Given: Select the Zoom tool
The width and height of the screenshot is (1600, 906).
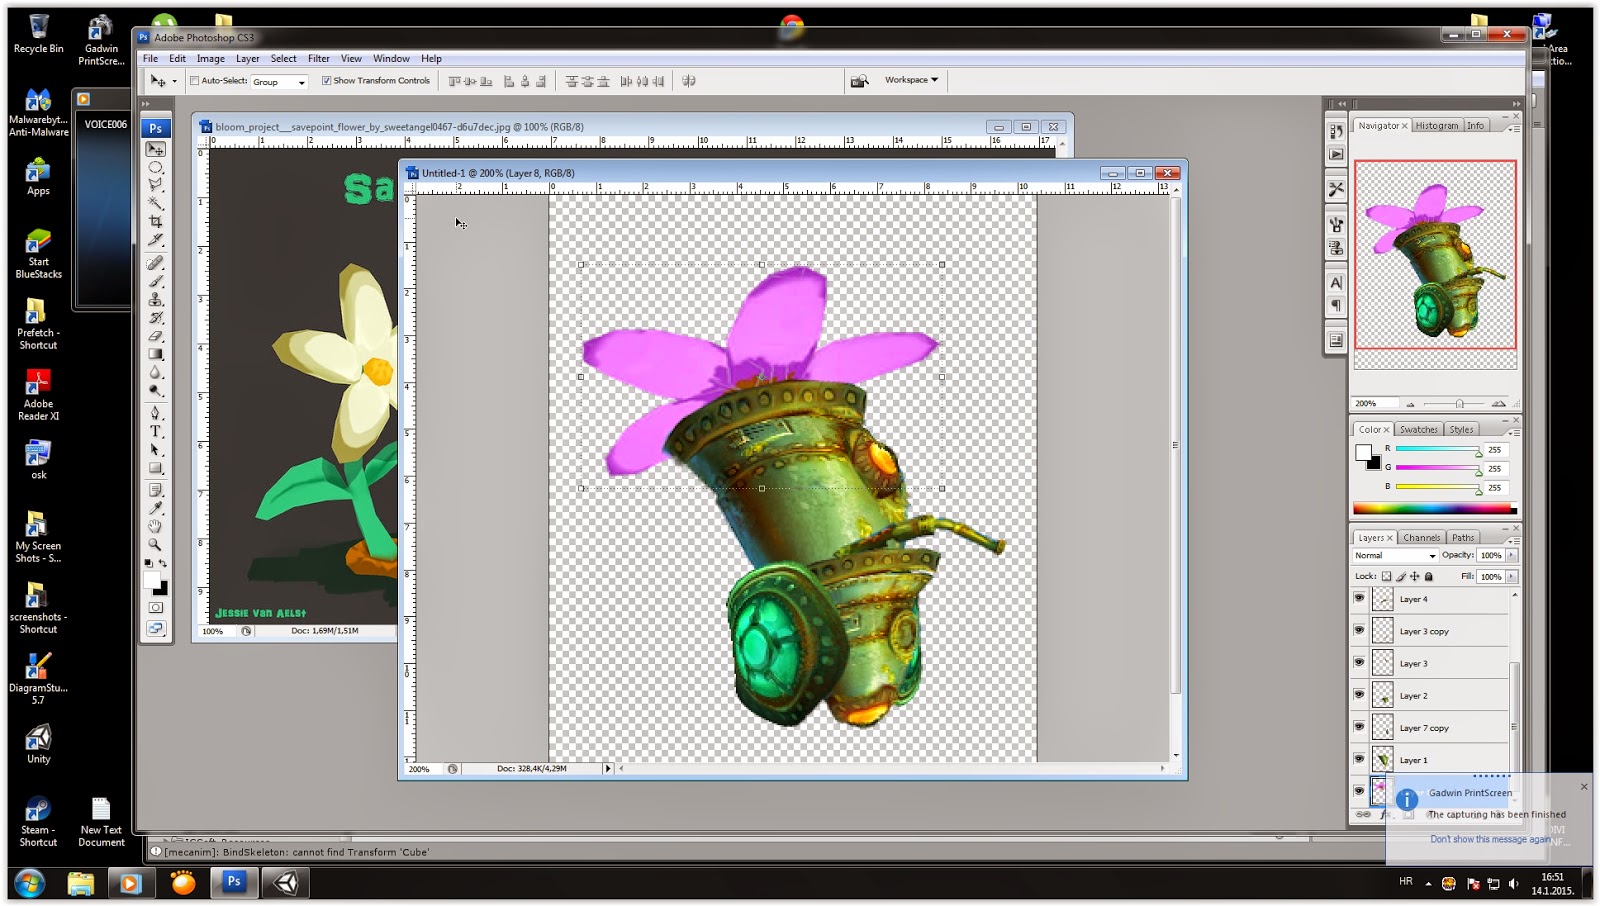Looking at the screenshot, I should pos(156,544).
